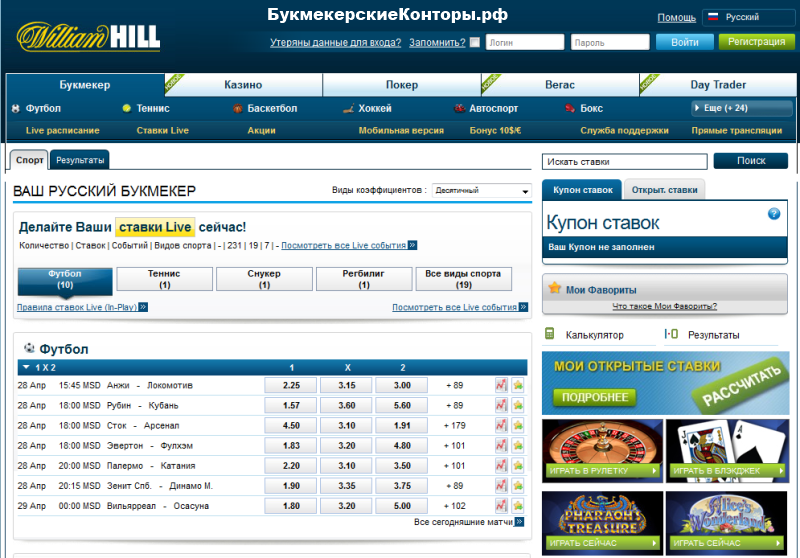Click the Помощь link
The image size is (800, 558).
pos(676,17)
